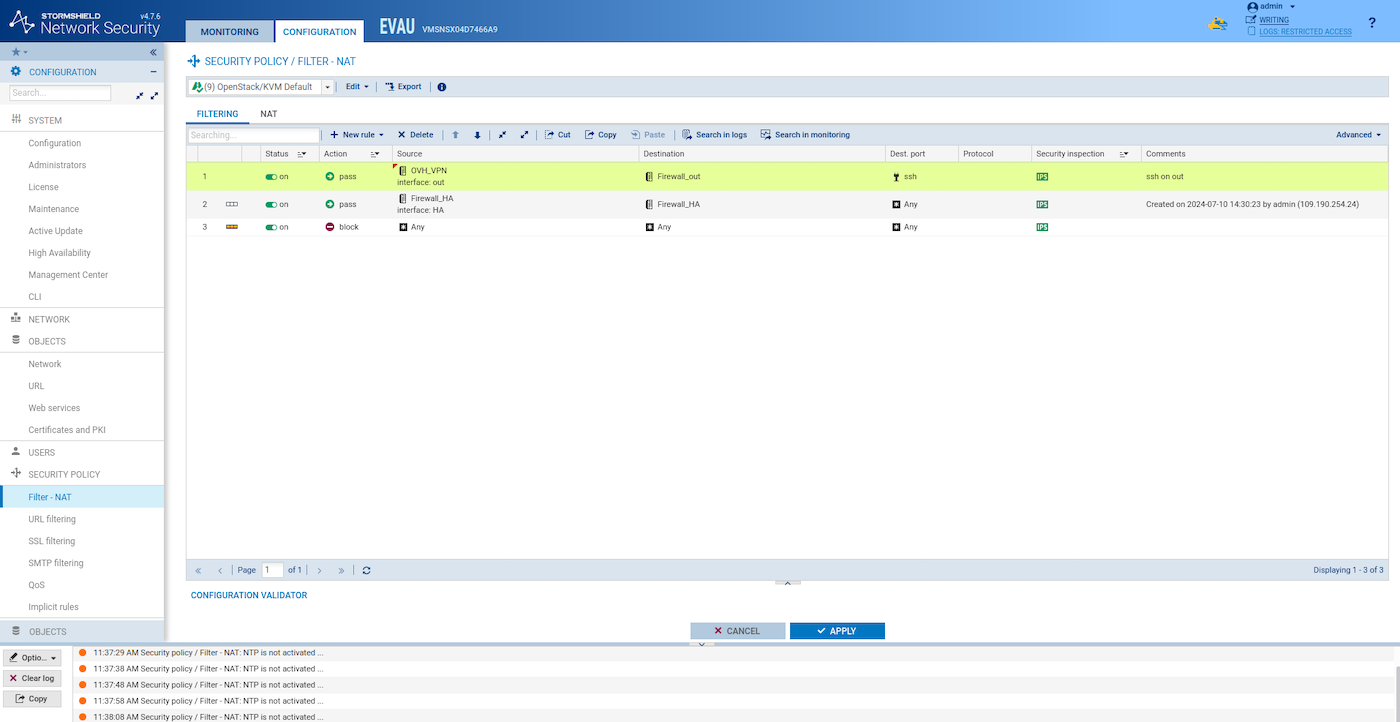This screenshot has width=1400, height=722.
Task: Click the move rule down arrow
Action: pos(477,135)
